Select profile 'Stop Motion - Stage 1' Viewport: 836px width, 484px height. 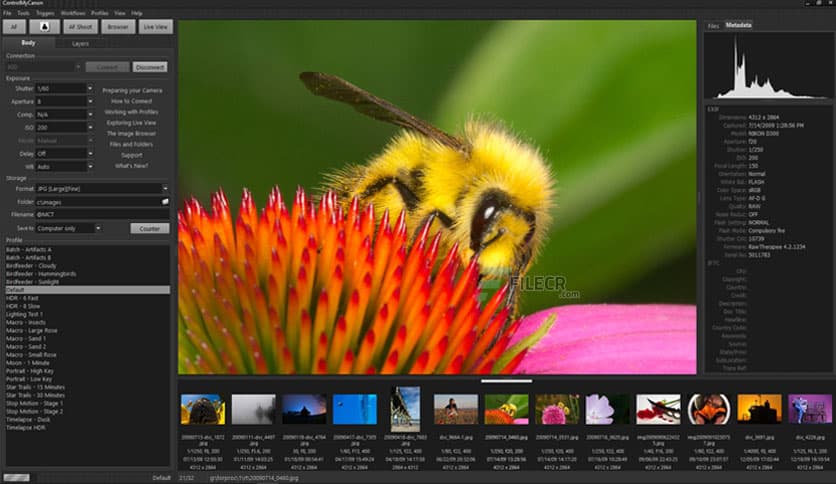click(35, 403)
